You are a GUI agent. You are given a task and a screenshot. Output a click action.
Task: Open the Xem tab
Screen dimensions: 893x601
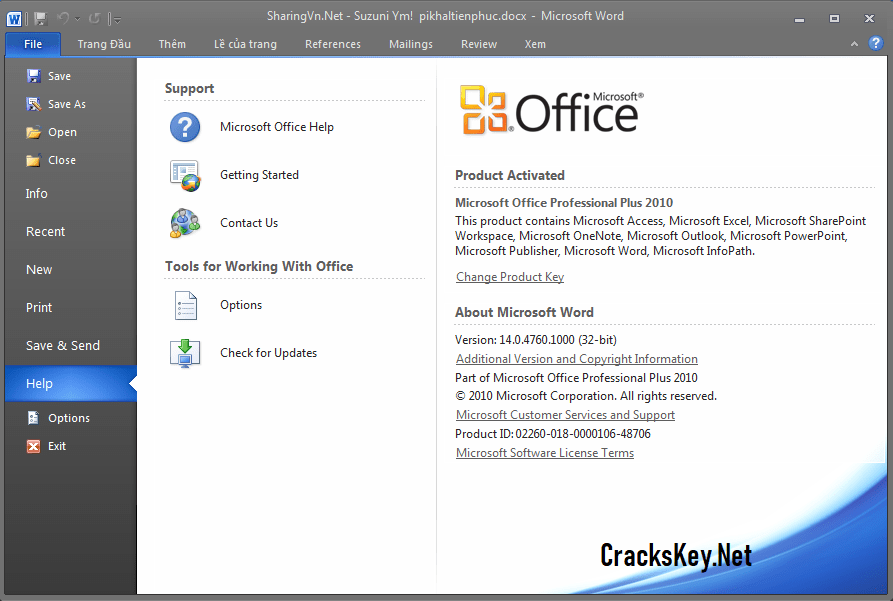[535, 44]
